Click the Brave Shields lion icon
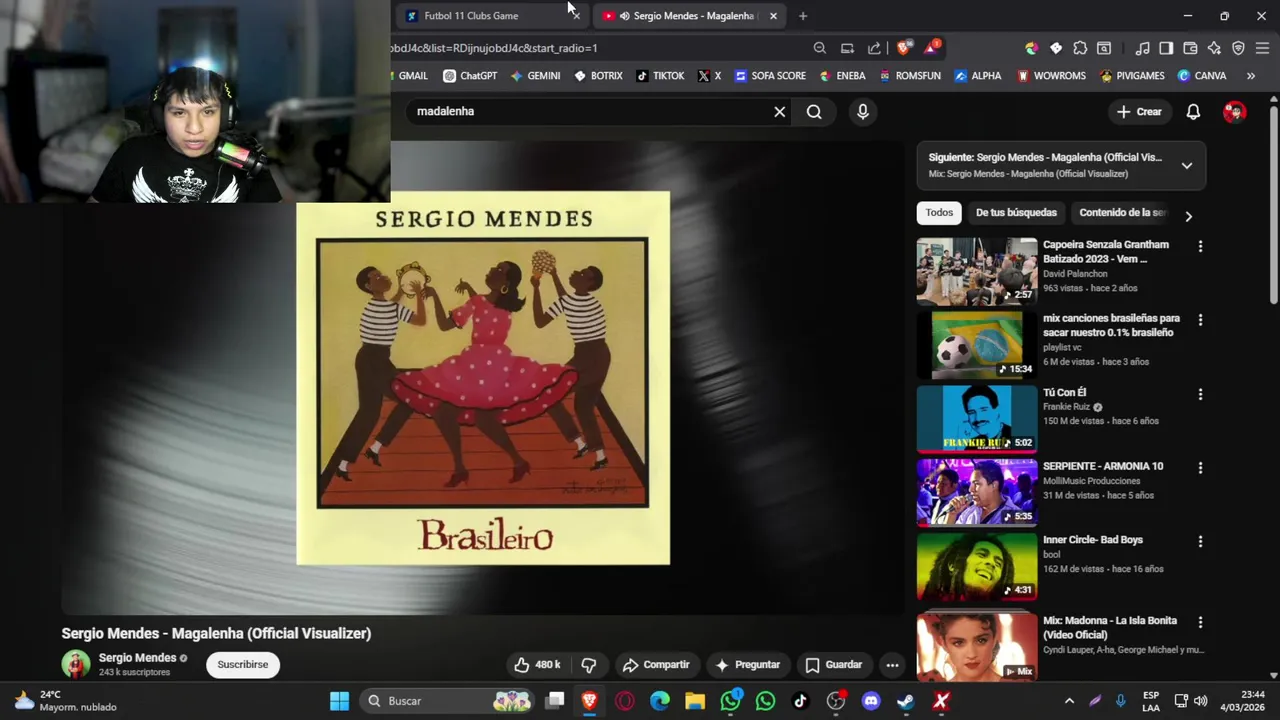The width and height of the screenshot is (1280, 720). click(x=904, y=48)
